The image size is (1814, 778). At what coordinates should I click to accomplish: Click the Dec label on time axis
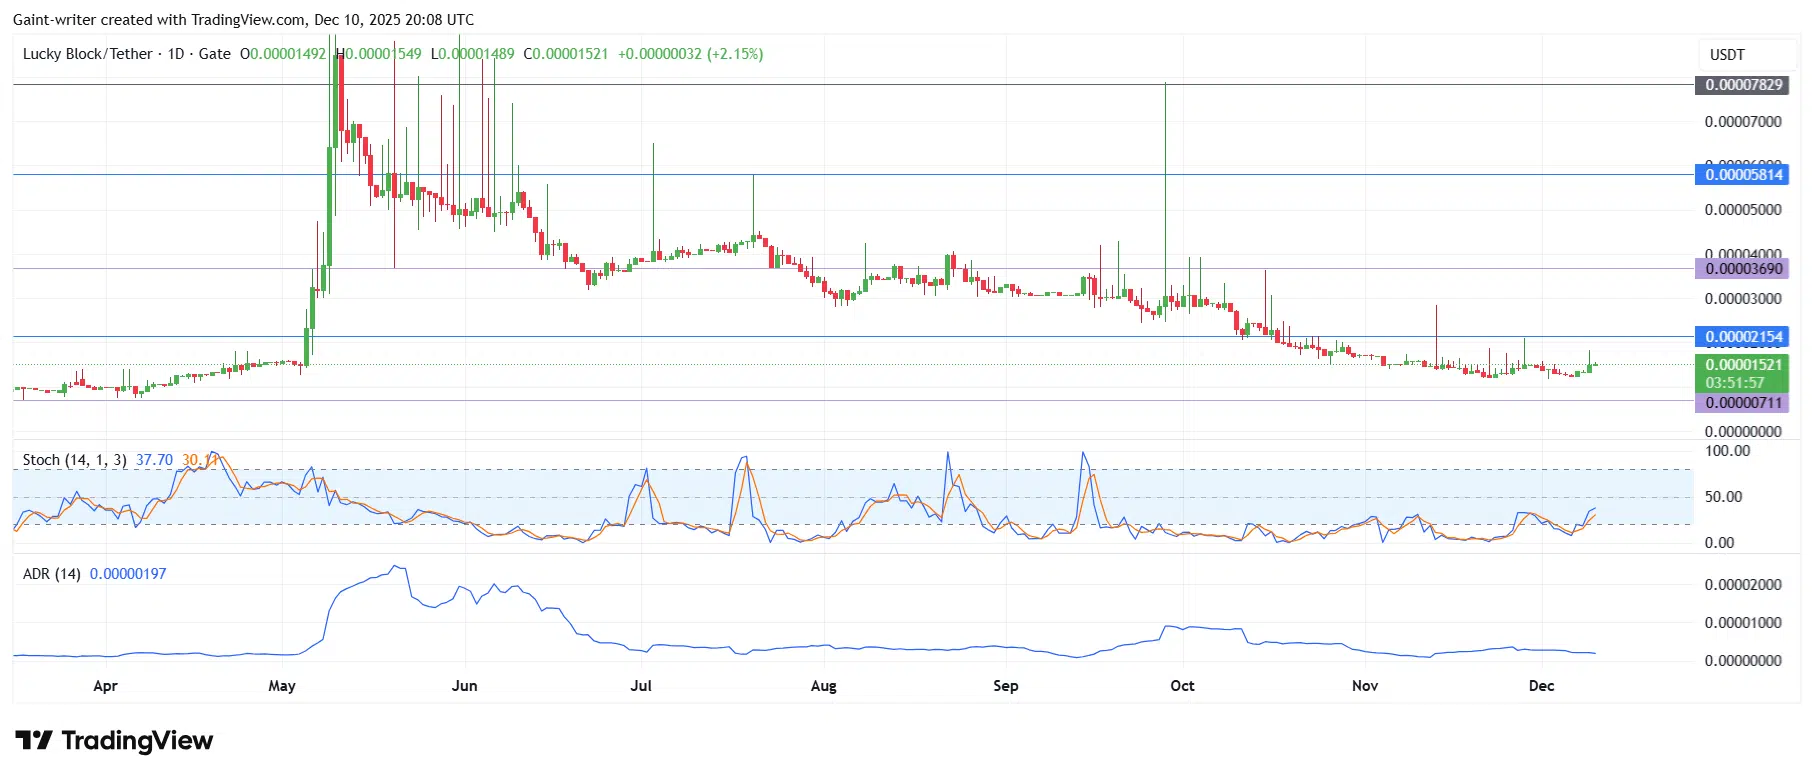(1541, 686)
